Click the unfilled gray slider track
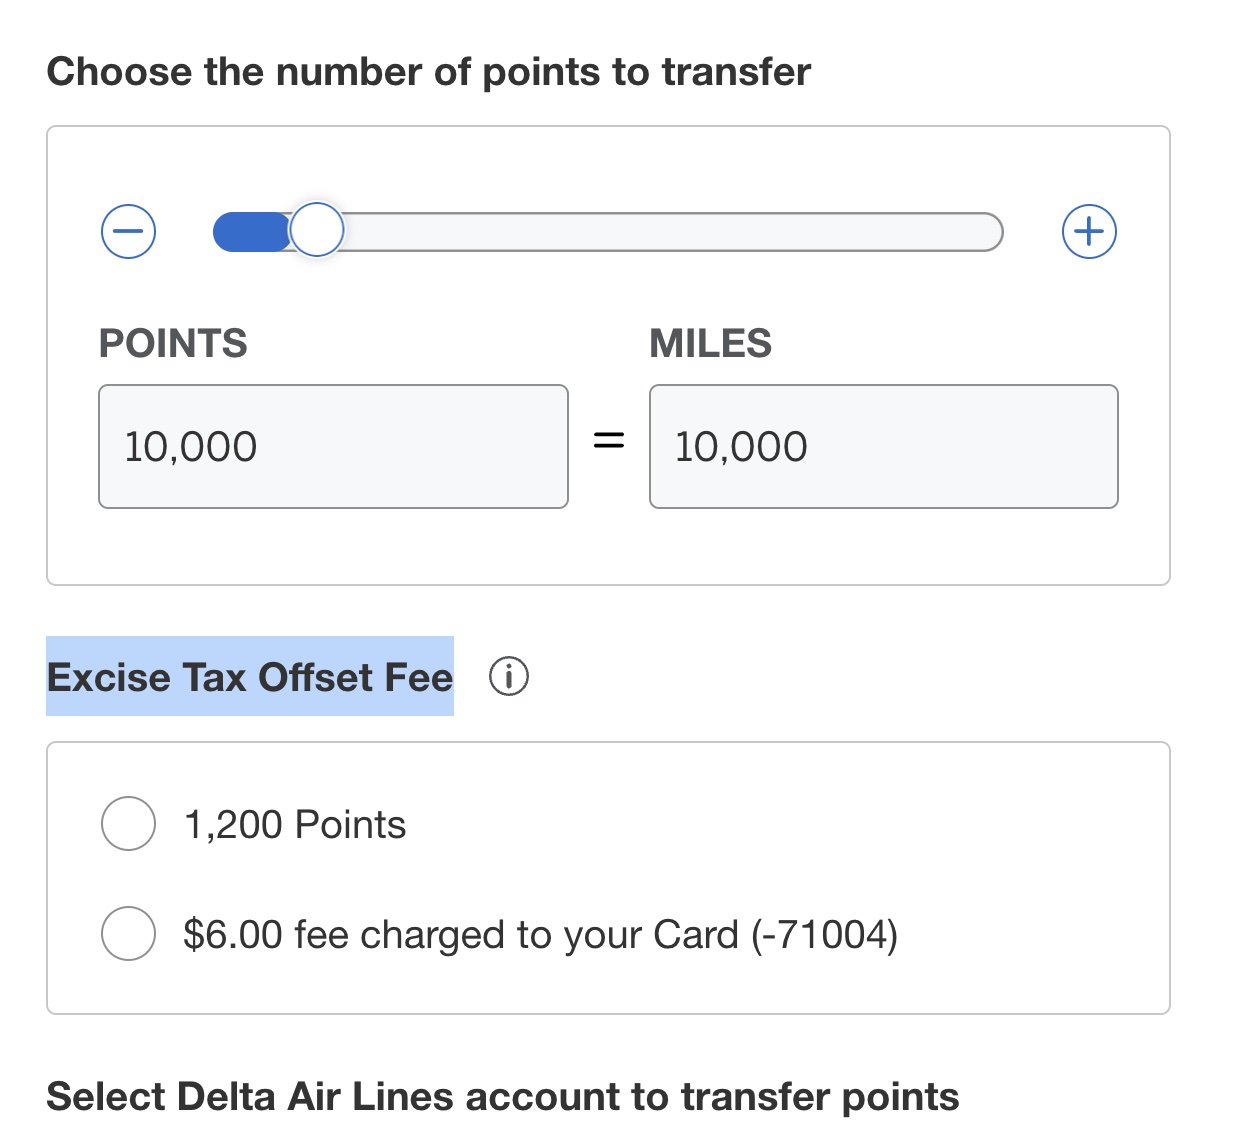Viewport: 1252px width, 1130px height. coord(672,232)
